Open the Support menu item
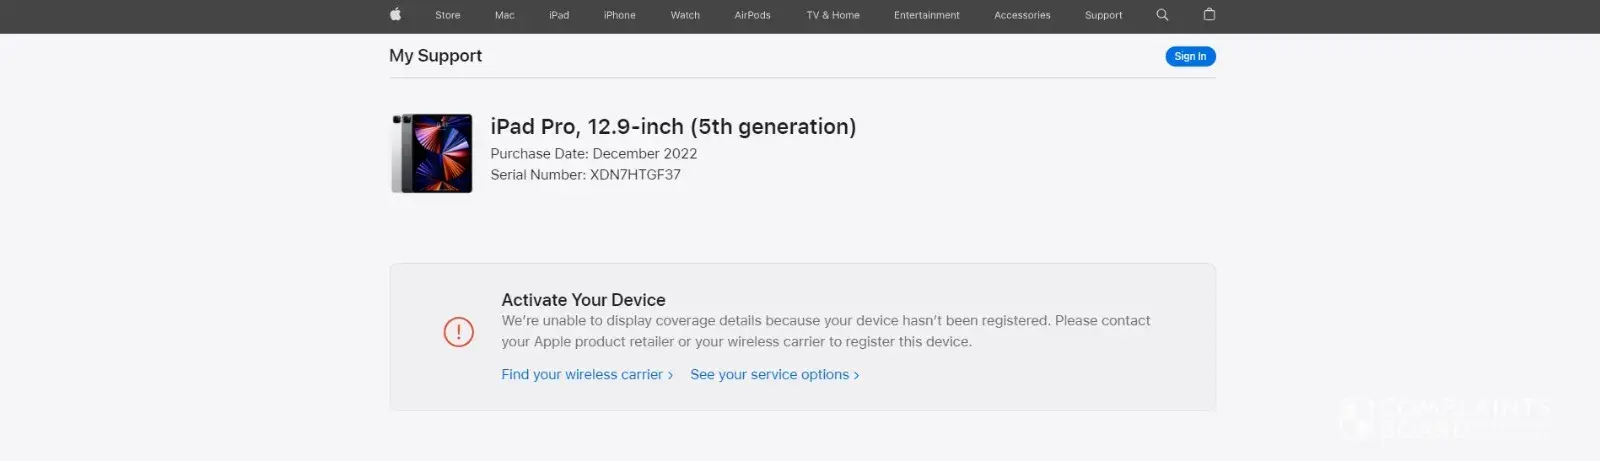The width and height of the screenshot is (1600, 461). coord(1103,15)
